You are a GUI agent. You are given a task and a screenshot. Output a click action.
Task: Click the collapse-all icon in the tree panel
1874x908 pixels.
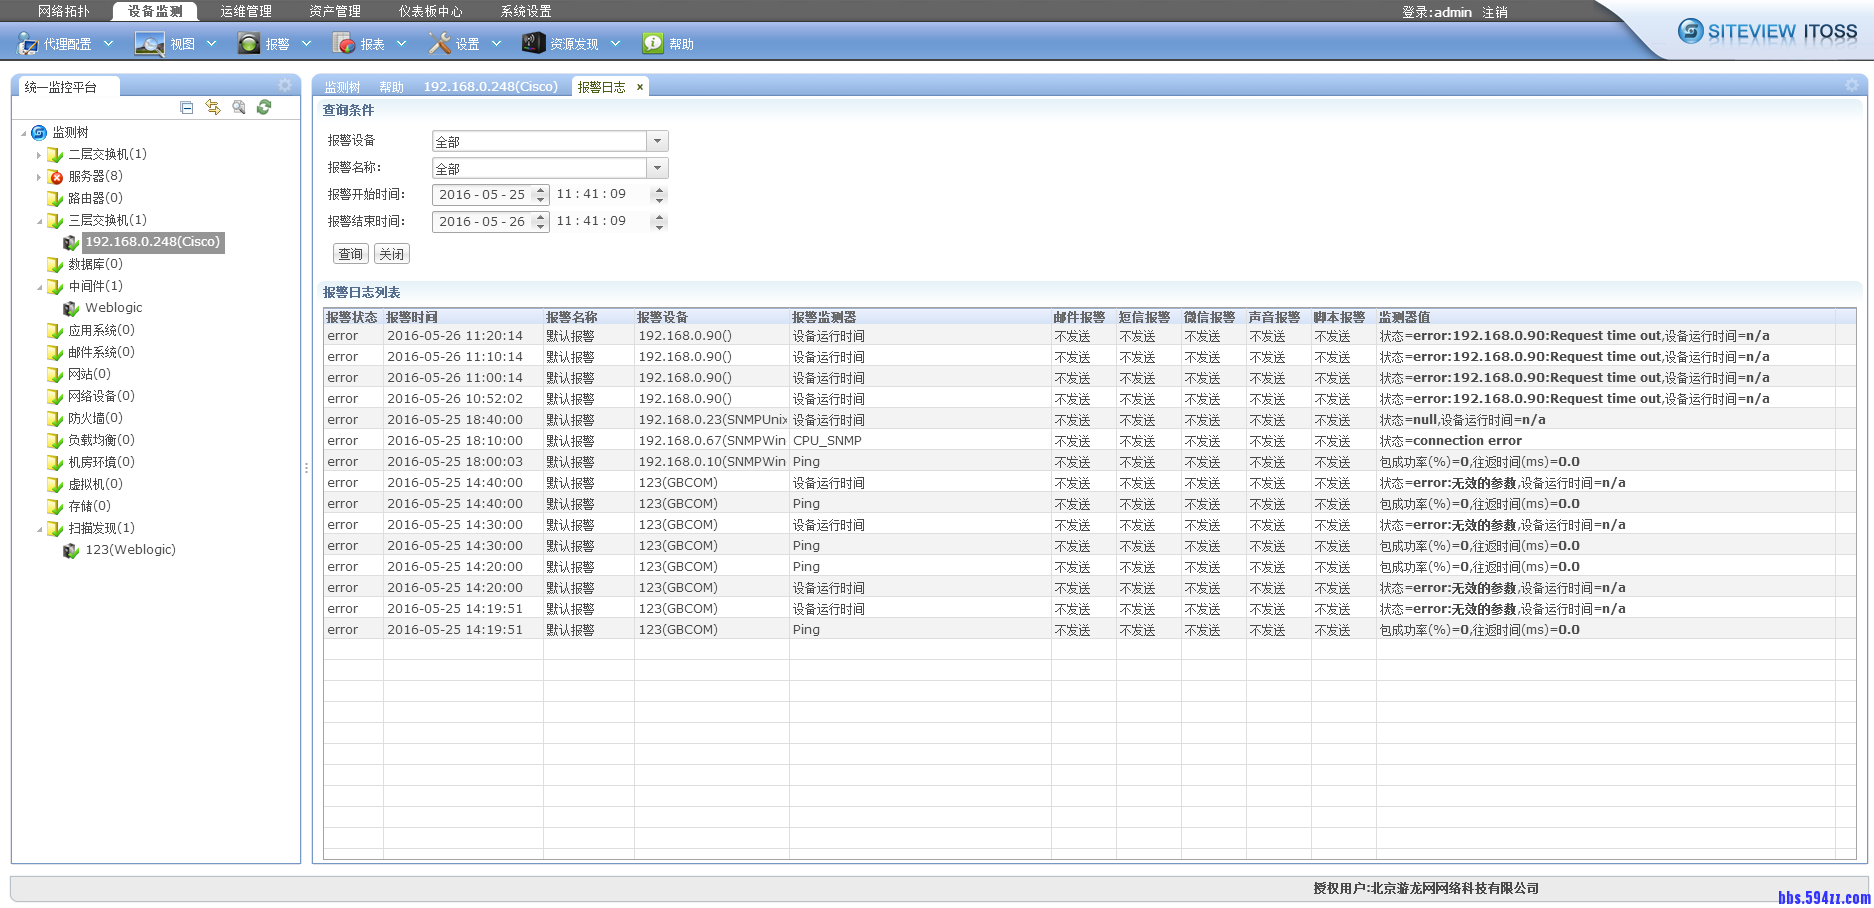pyautogui.click(x=186, y=107)
